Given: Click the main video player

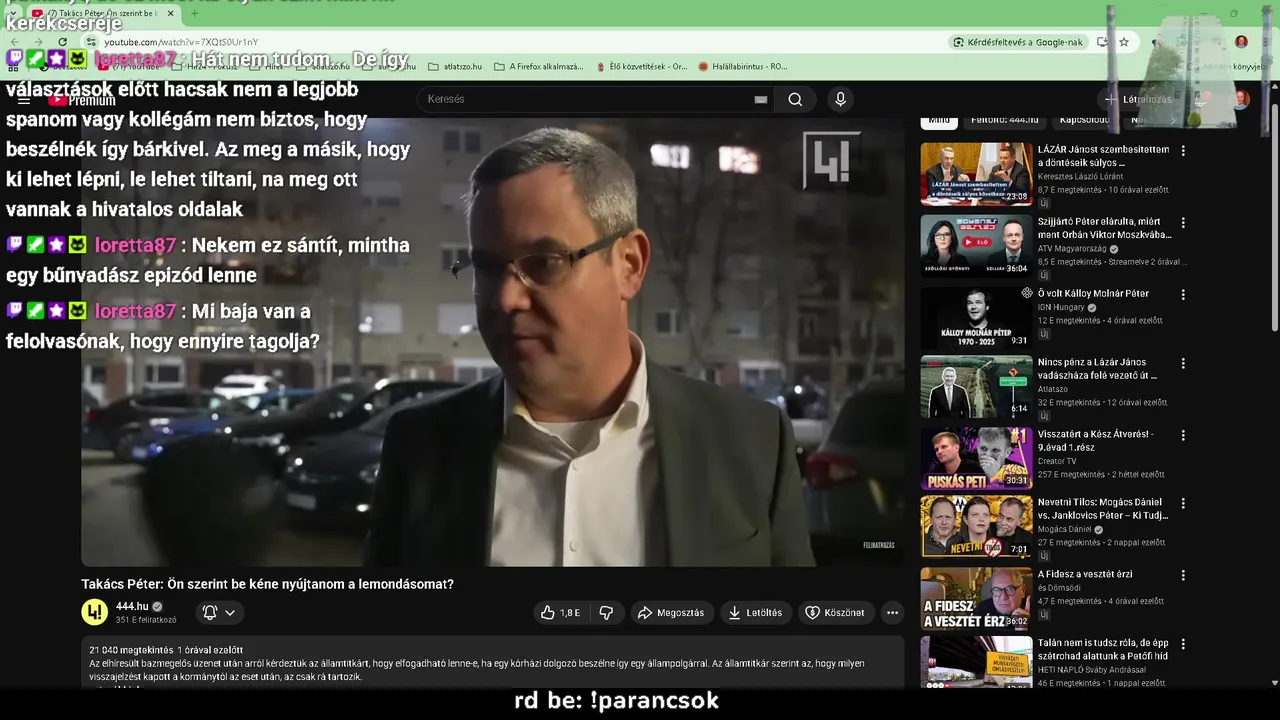Looking at the screenshot, I should pos(493,342).
